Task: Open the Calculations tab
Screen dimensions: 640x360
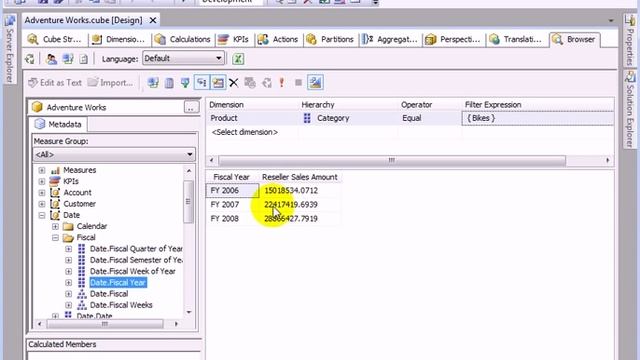Action: coord(182,40)
